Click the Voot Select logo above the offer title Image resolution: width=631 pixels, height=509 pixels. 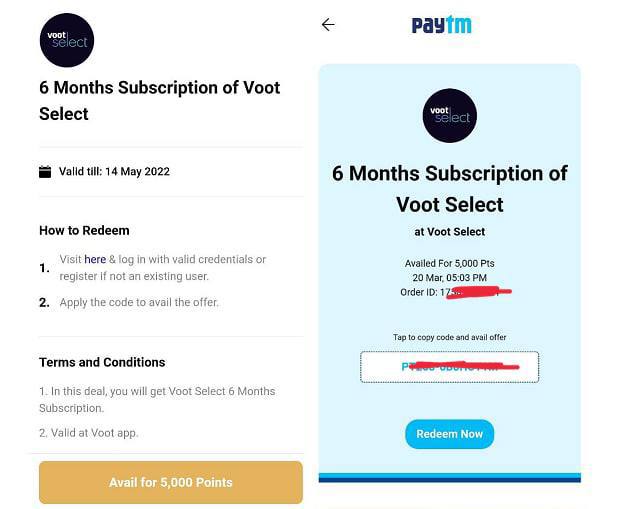tap(67, 40)
